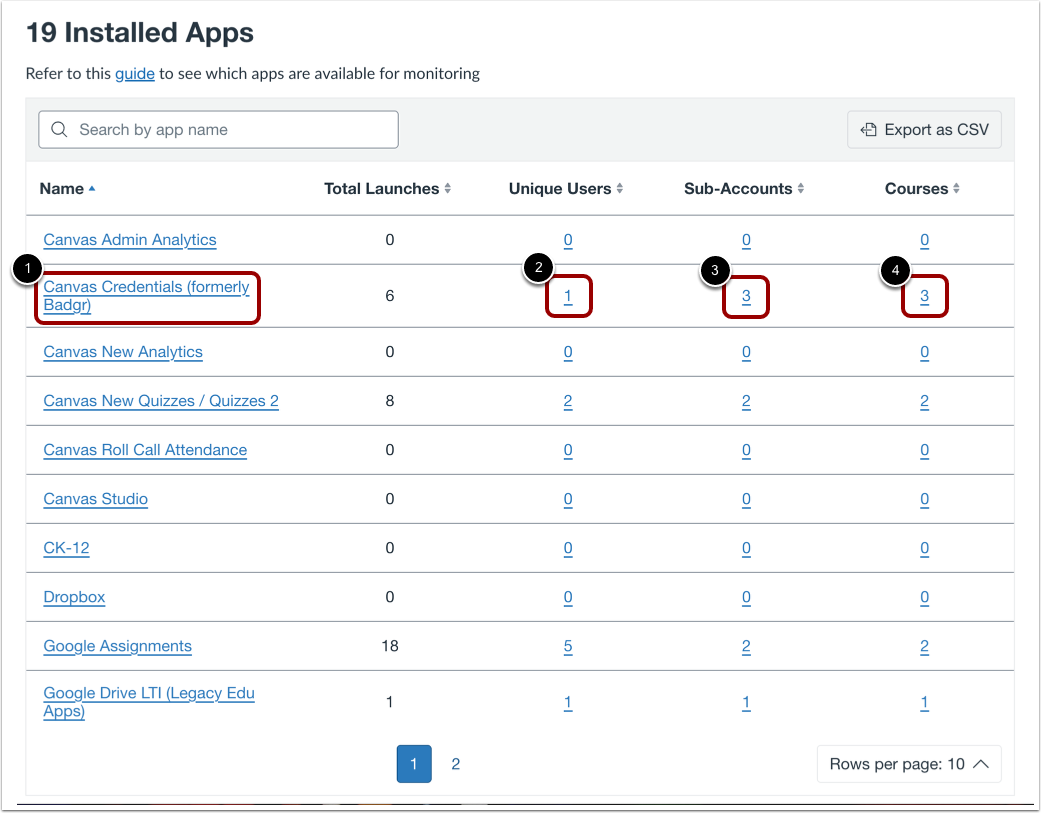This screenshot has height=813, width=1041.
Task: View sub-accounts count for Canvas Credentials
Action: pyautogui.click(x=746, y=296)
